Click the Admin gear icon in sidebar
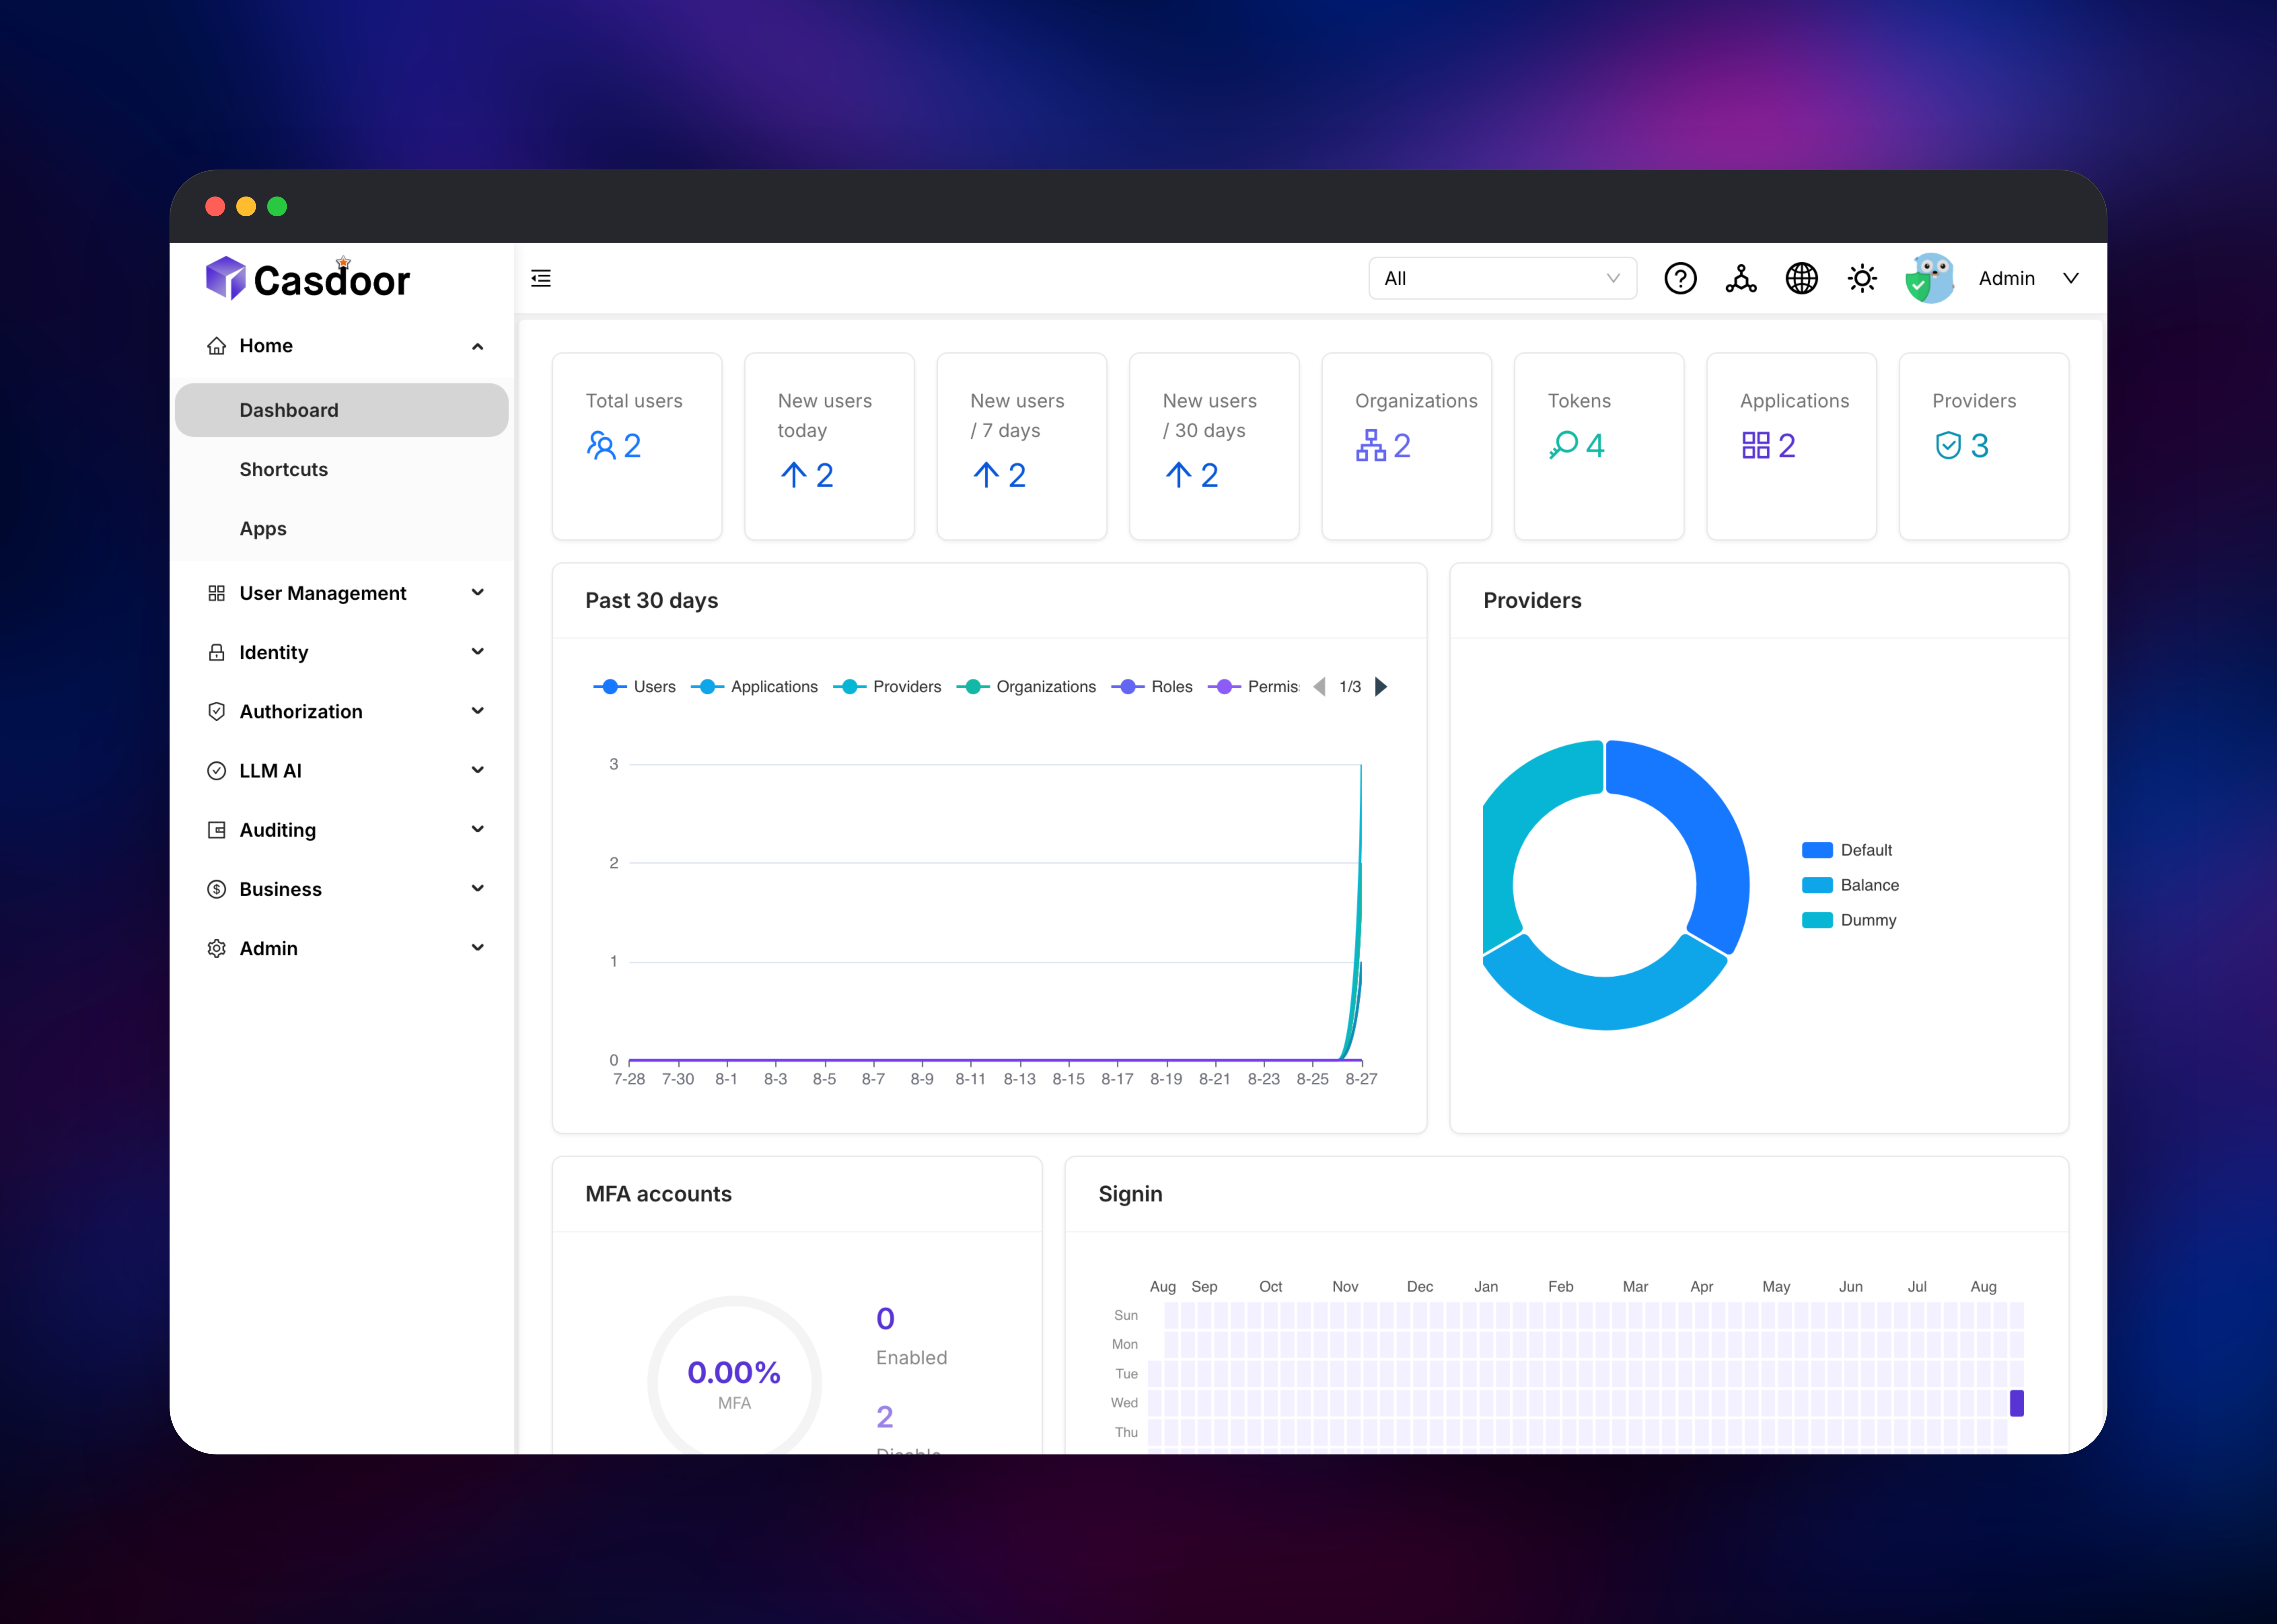 216,948
